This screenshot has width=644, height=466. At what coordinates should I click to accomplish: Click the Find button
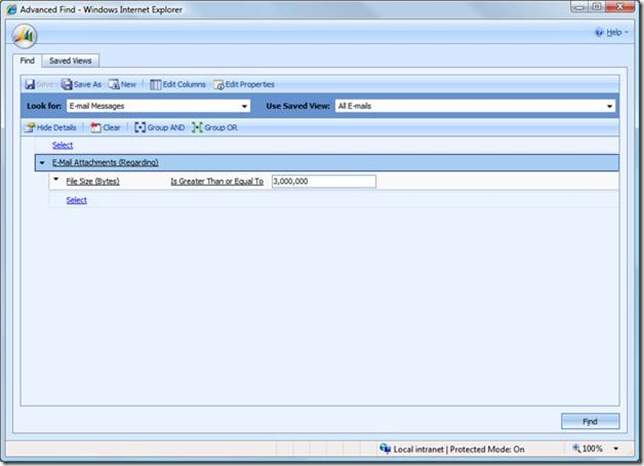(x=590, y=421)
